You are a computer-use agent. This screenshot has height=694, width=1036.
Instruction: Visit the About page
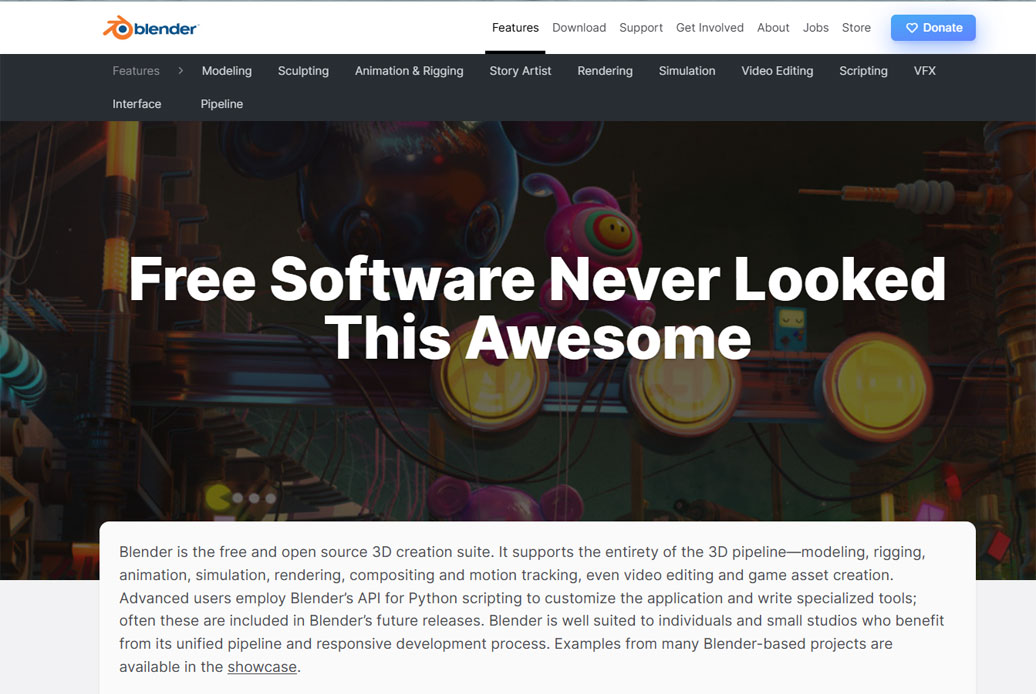pos(773,28)
